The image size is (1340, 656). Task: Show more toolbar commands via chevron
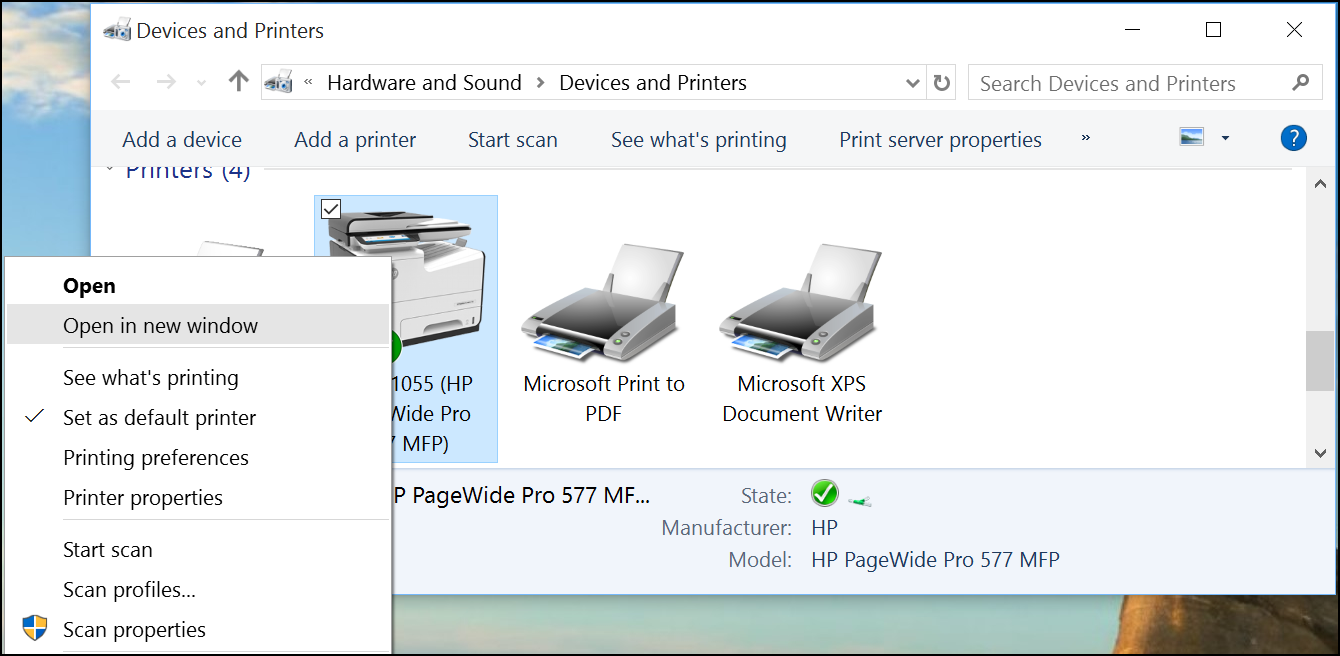coord(1086,138)
